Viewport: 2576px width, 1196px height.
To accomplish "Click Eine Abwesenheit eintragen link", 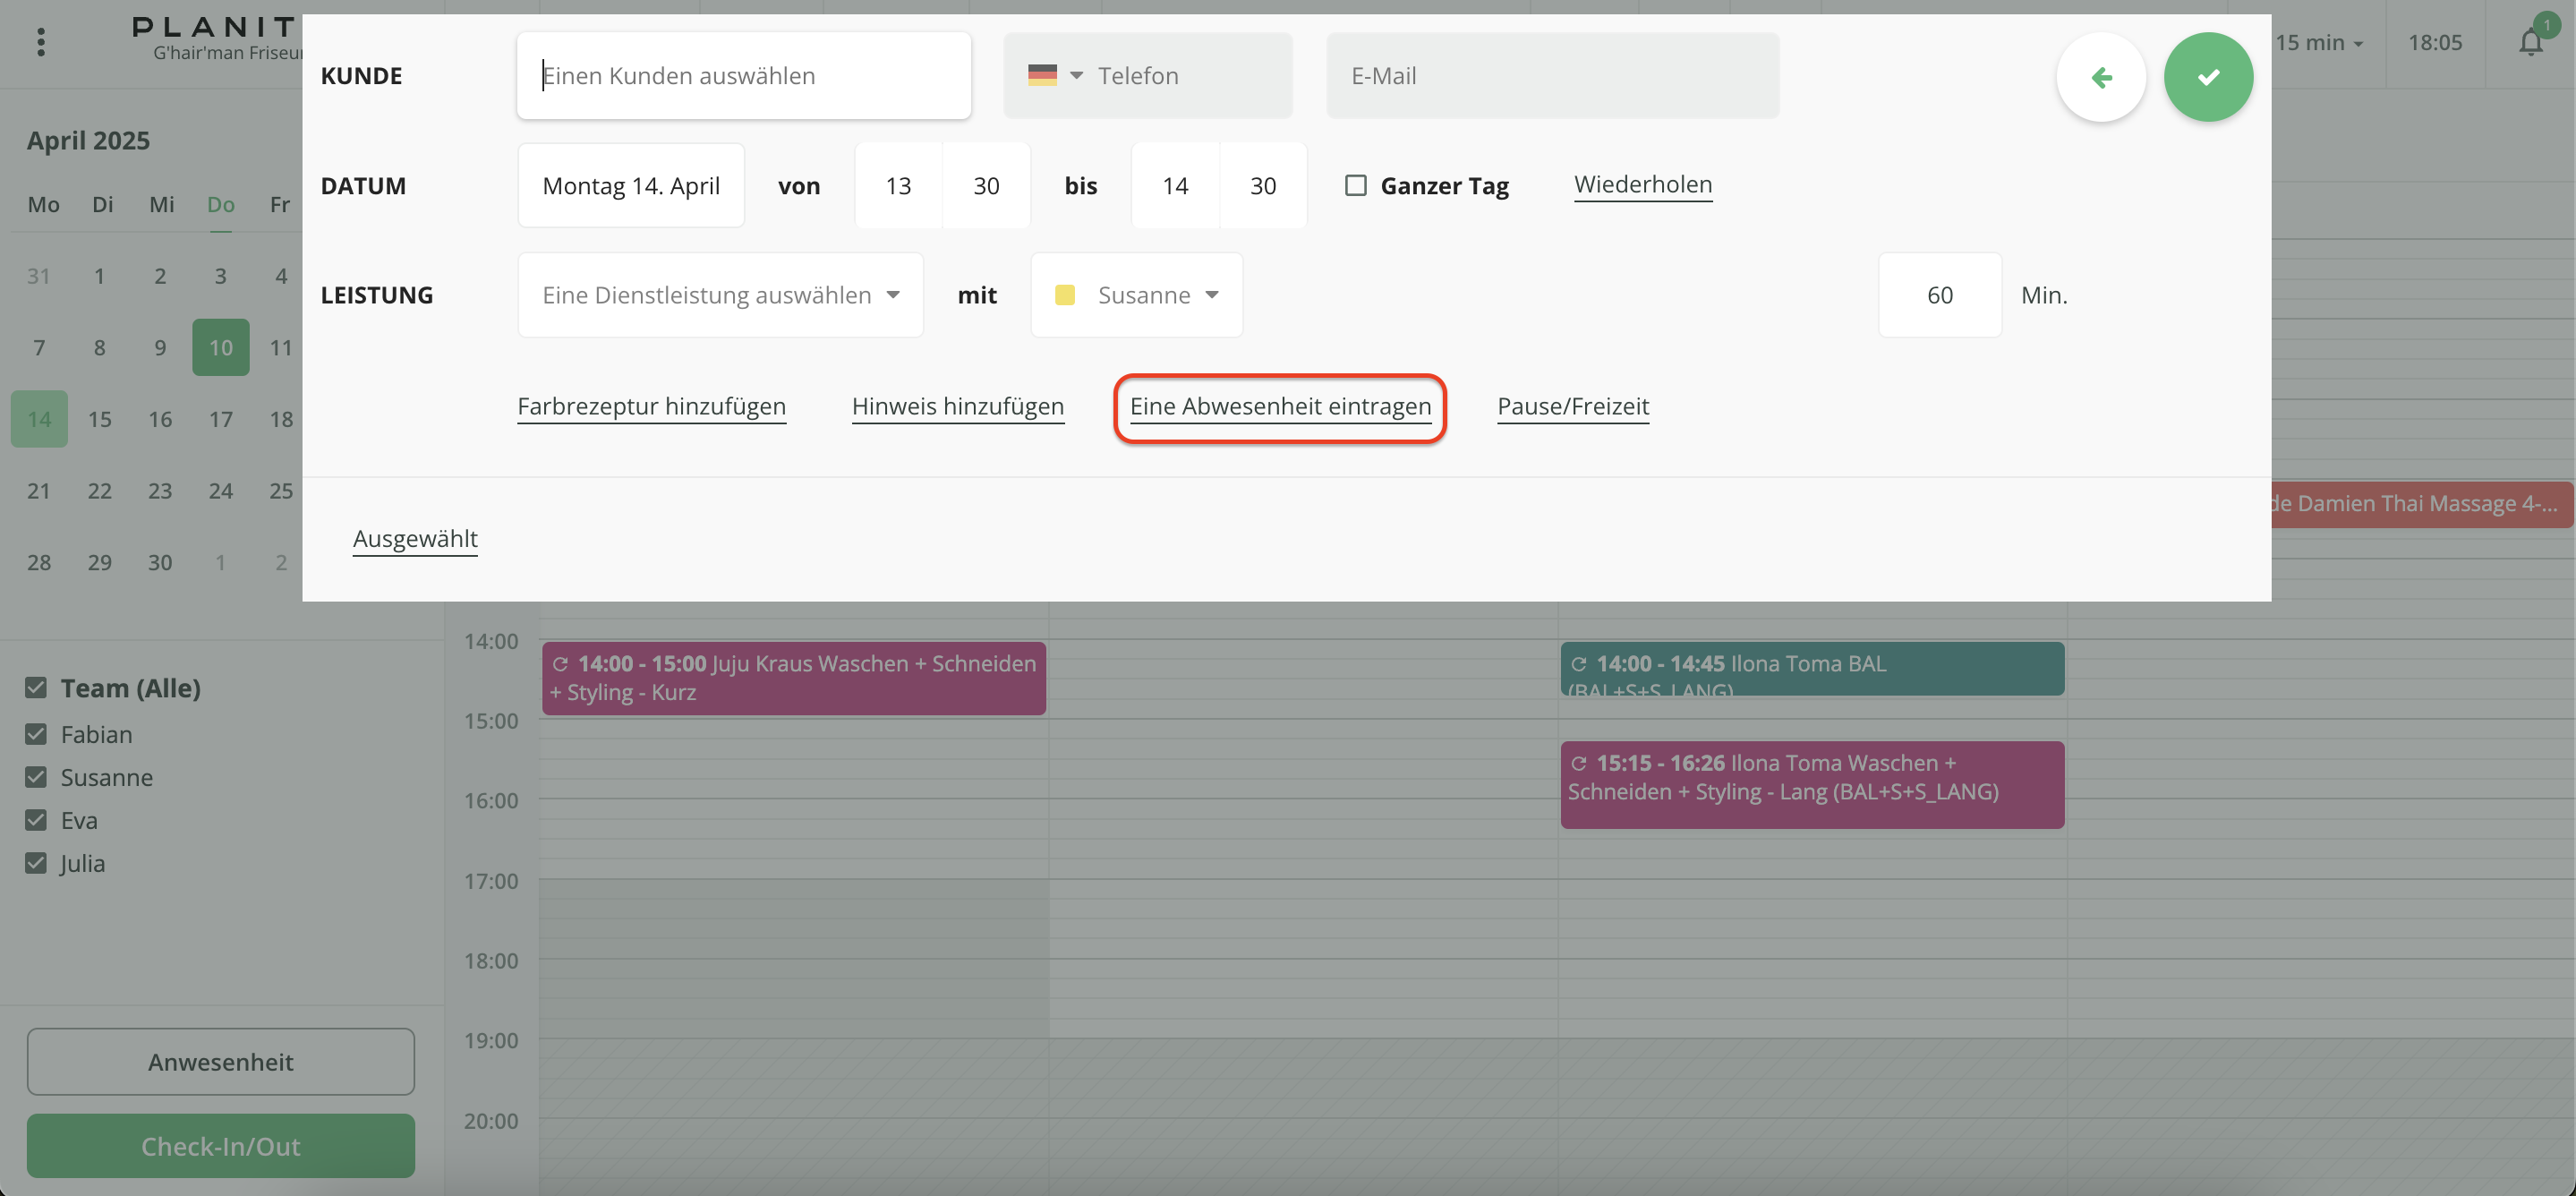I will tap(1280, 407).
